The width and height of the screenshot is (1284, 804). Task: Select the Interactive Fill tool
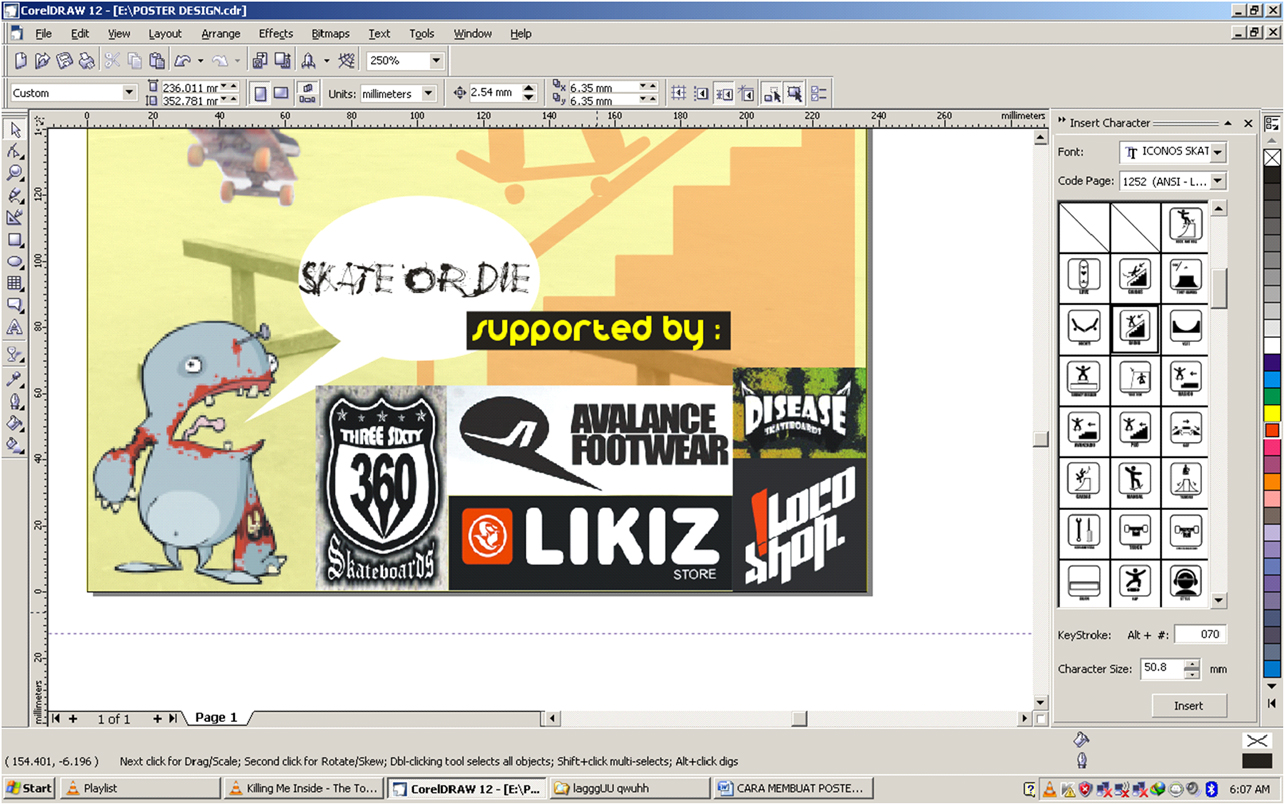coord(15,445)
